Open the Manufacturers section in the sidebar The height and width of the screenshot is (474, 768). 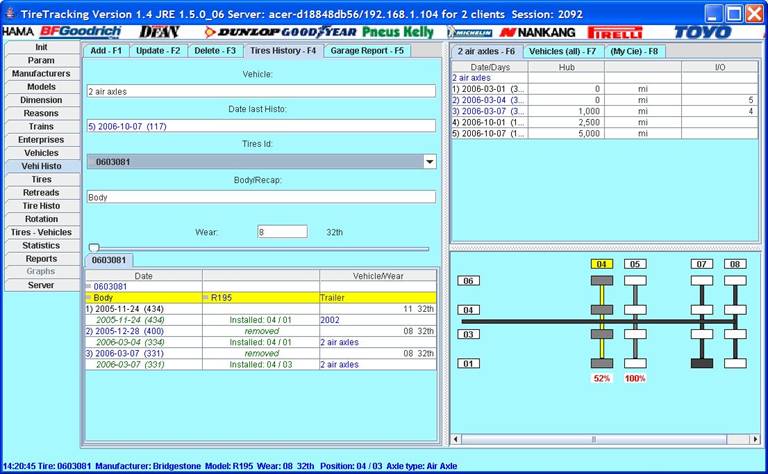(41, 74)
